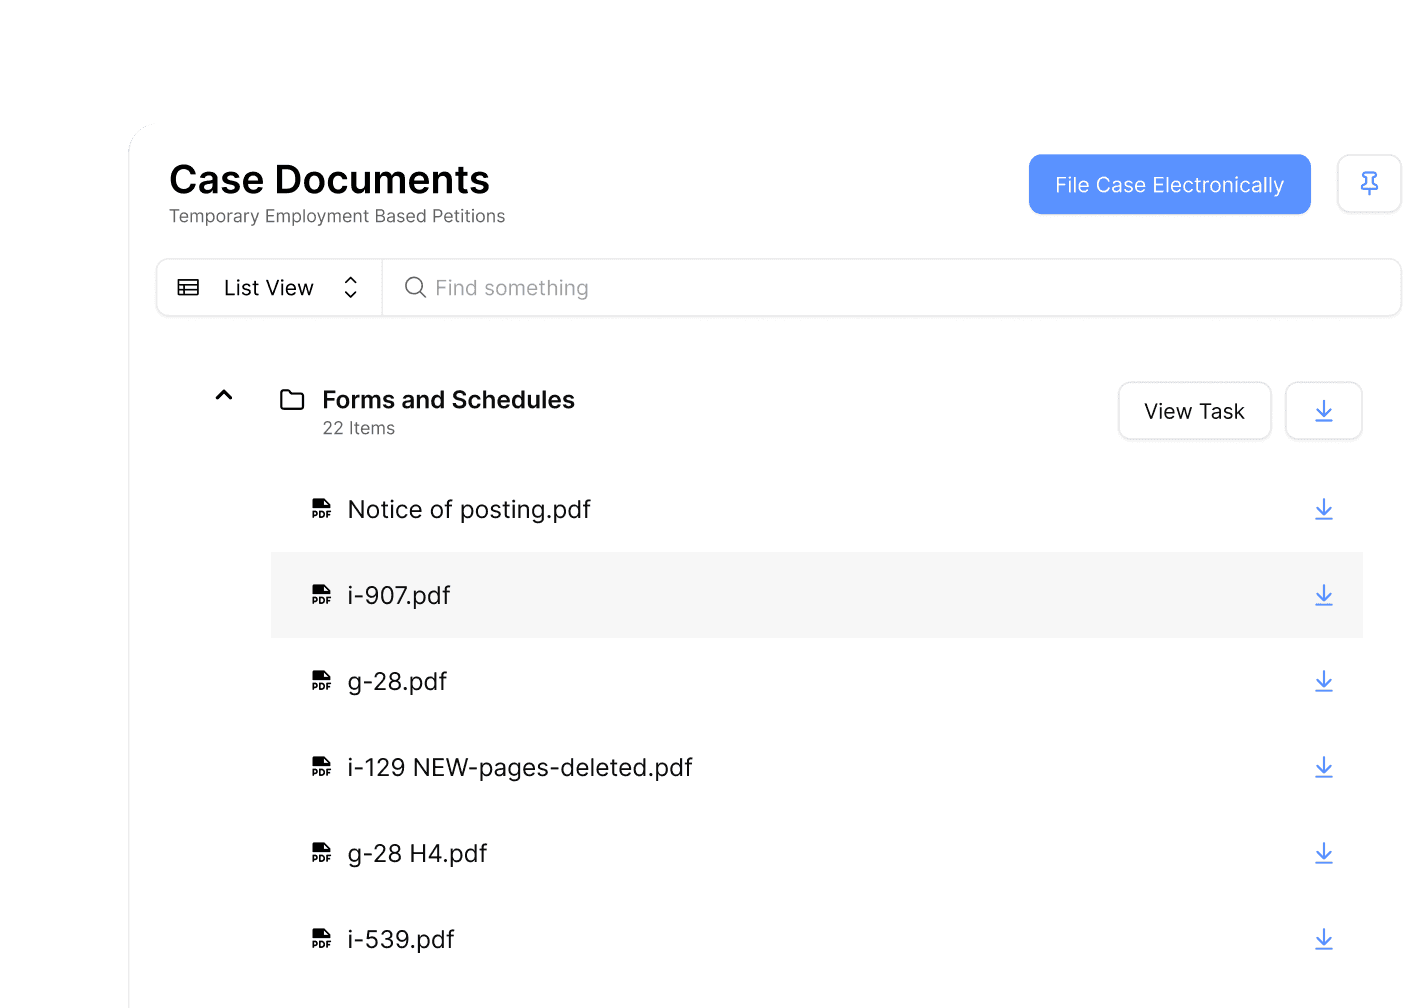
Task: Click the magnifier search icon
Action: (x=415, y=288)
